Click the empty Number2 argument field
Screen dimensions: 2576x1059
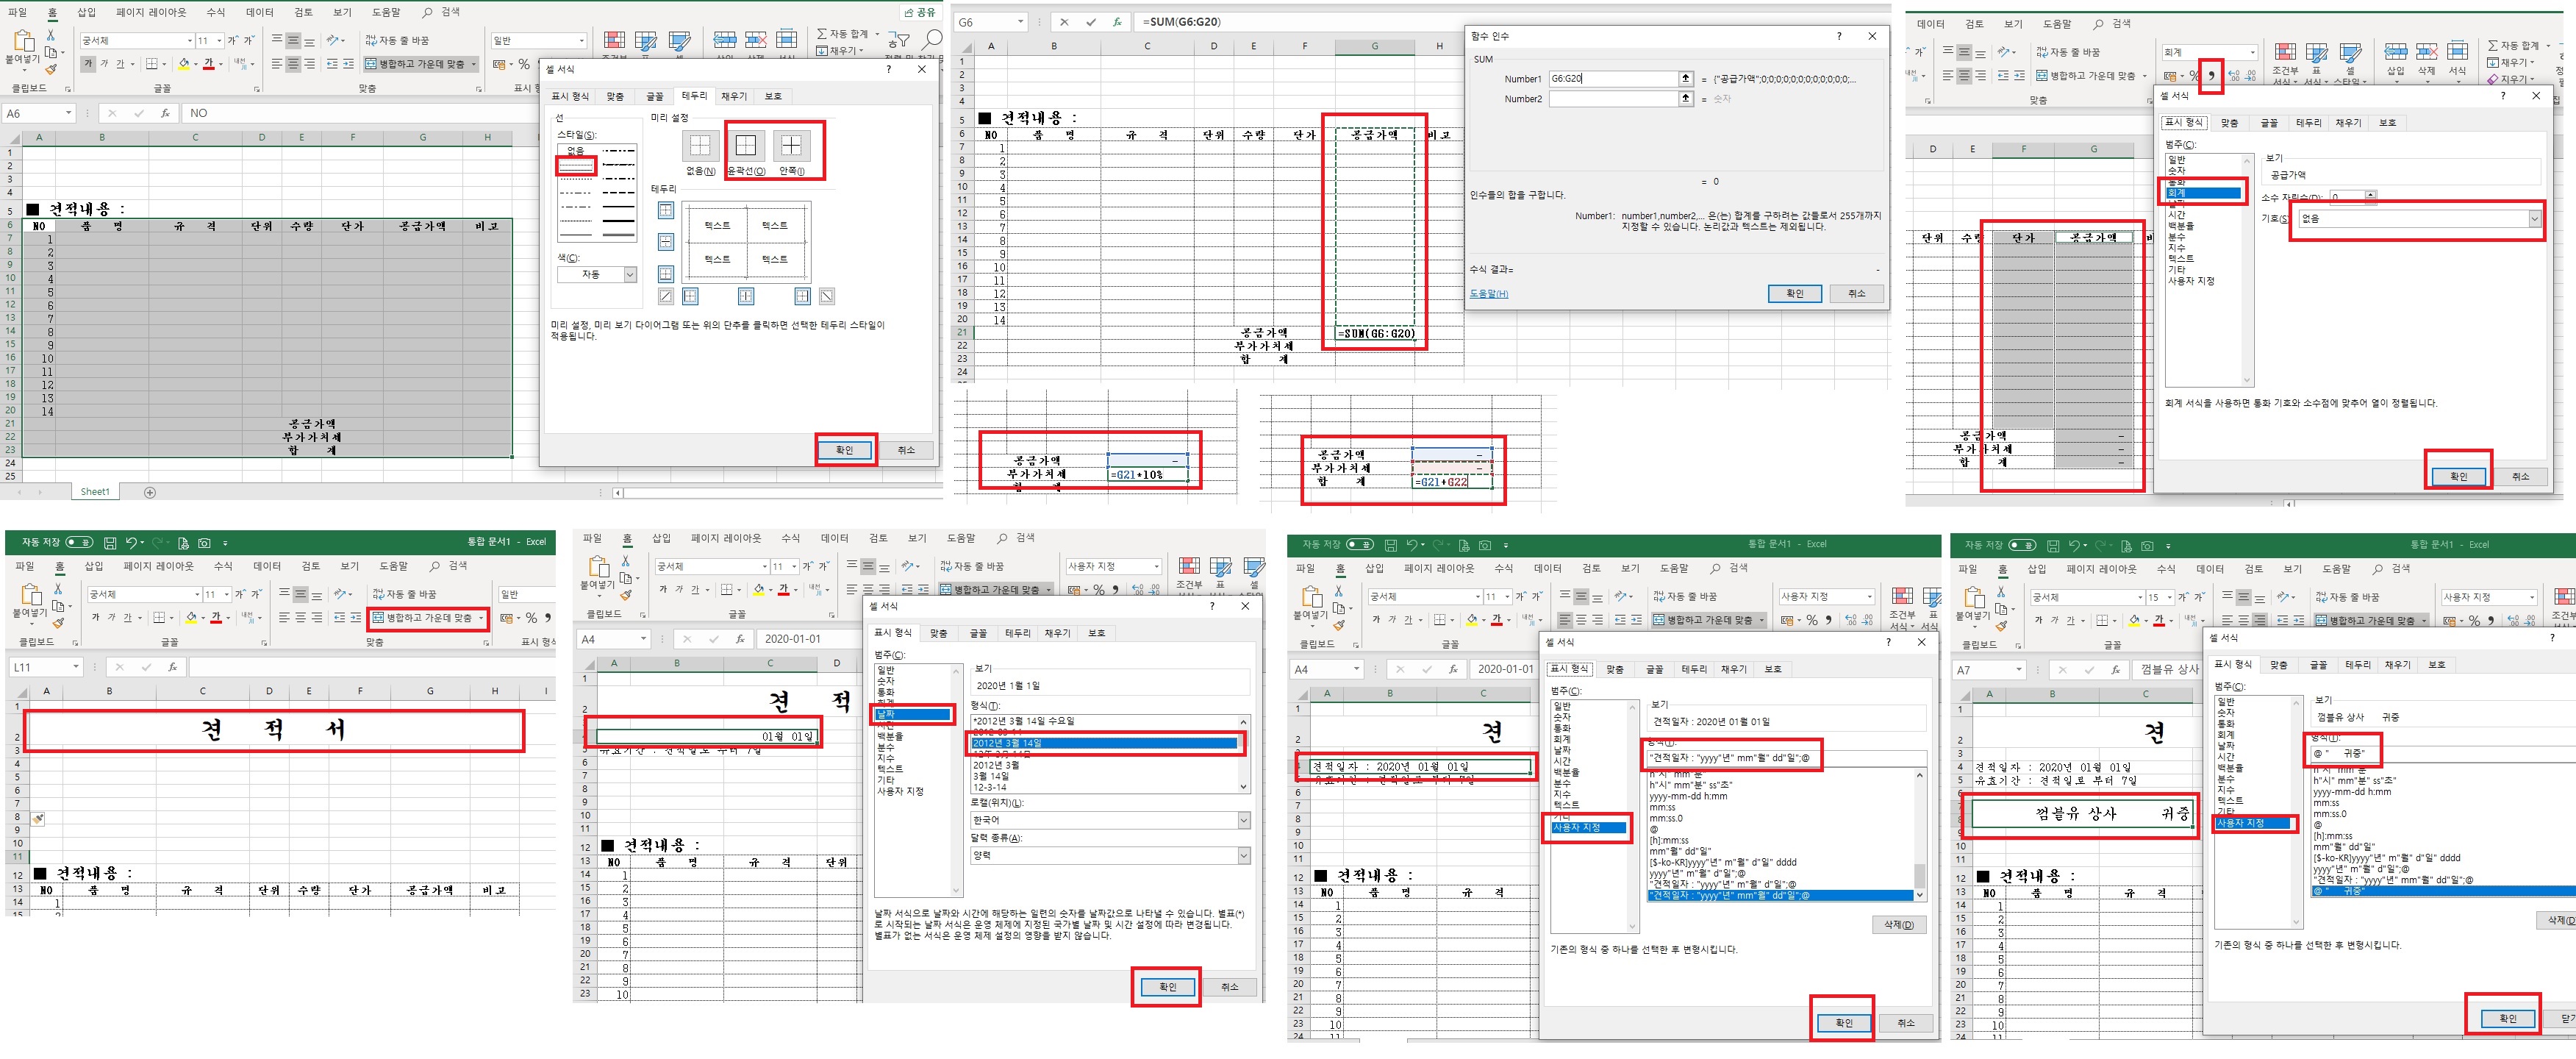pyautogui.click(x=1612, y=99)
